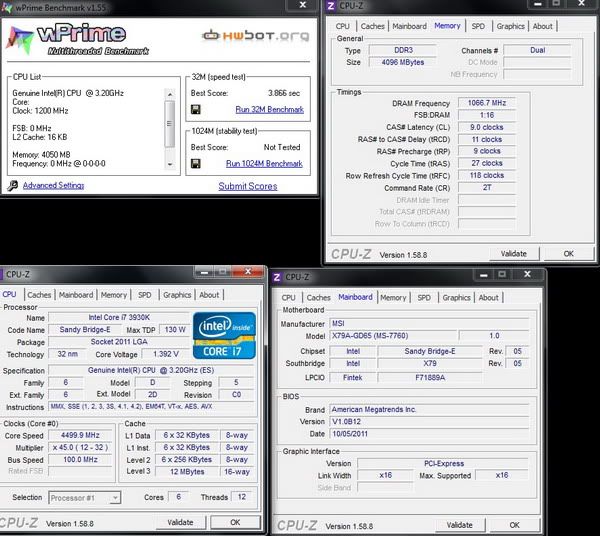This screenshot has height=536, width=600.
Task: Open Memory tab in processor window
Action: [x=114, y=295]
